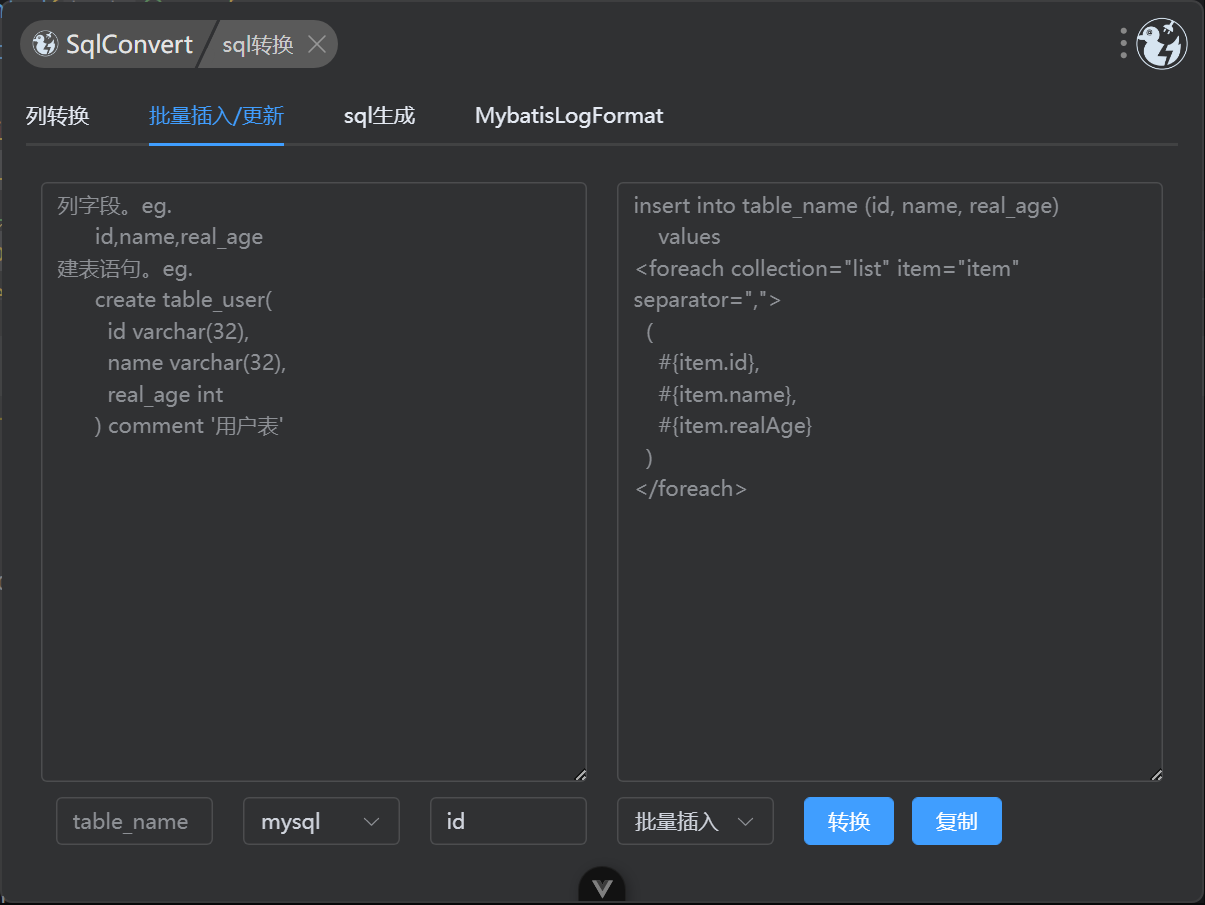Click the placeholder text "id varchar(32),"

click(x=177, y=332)
